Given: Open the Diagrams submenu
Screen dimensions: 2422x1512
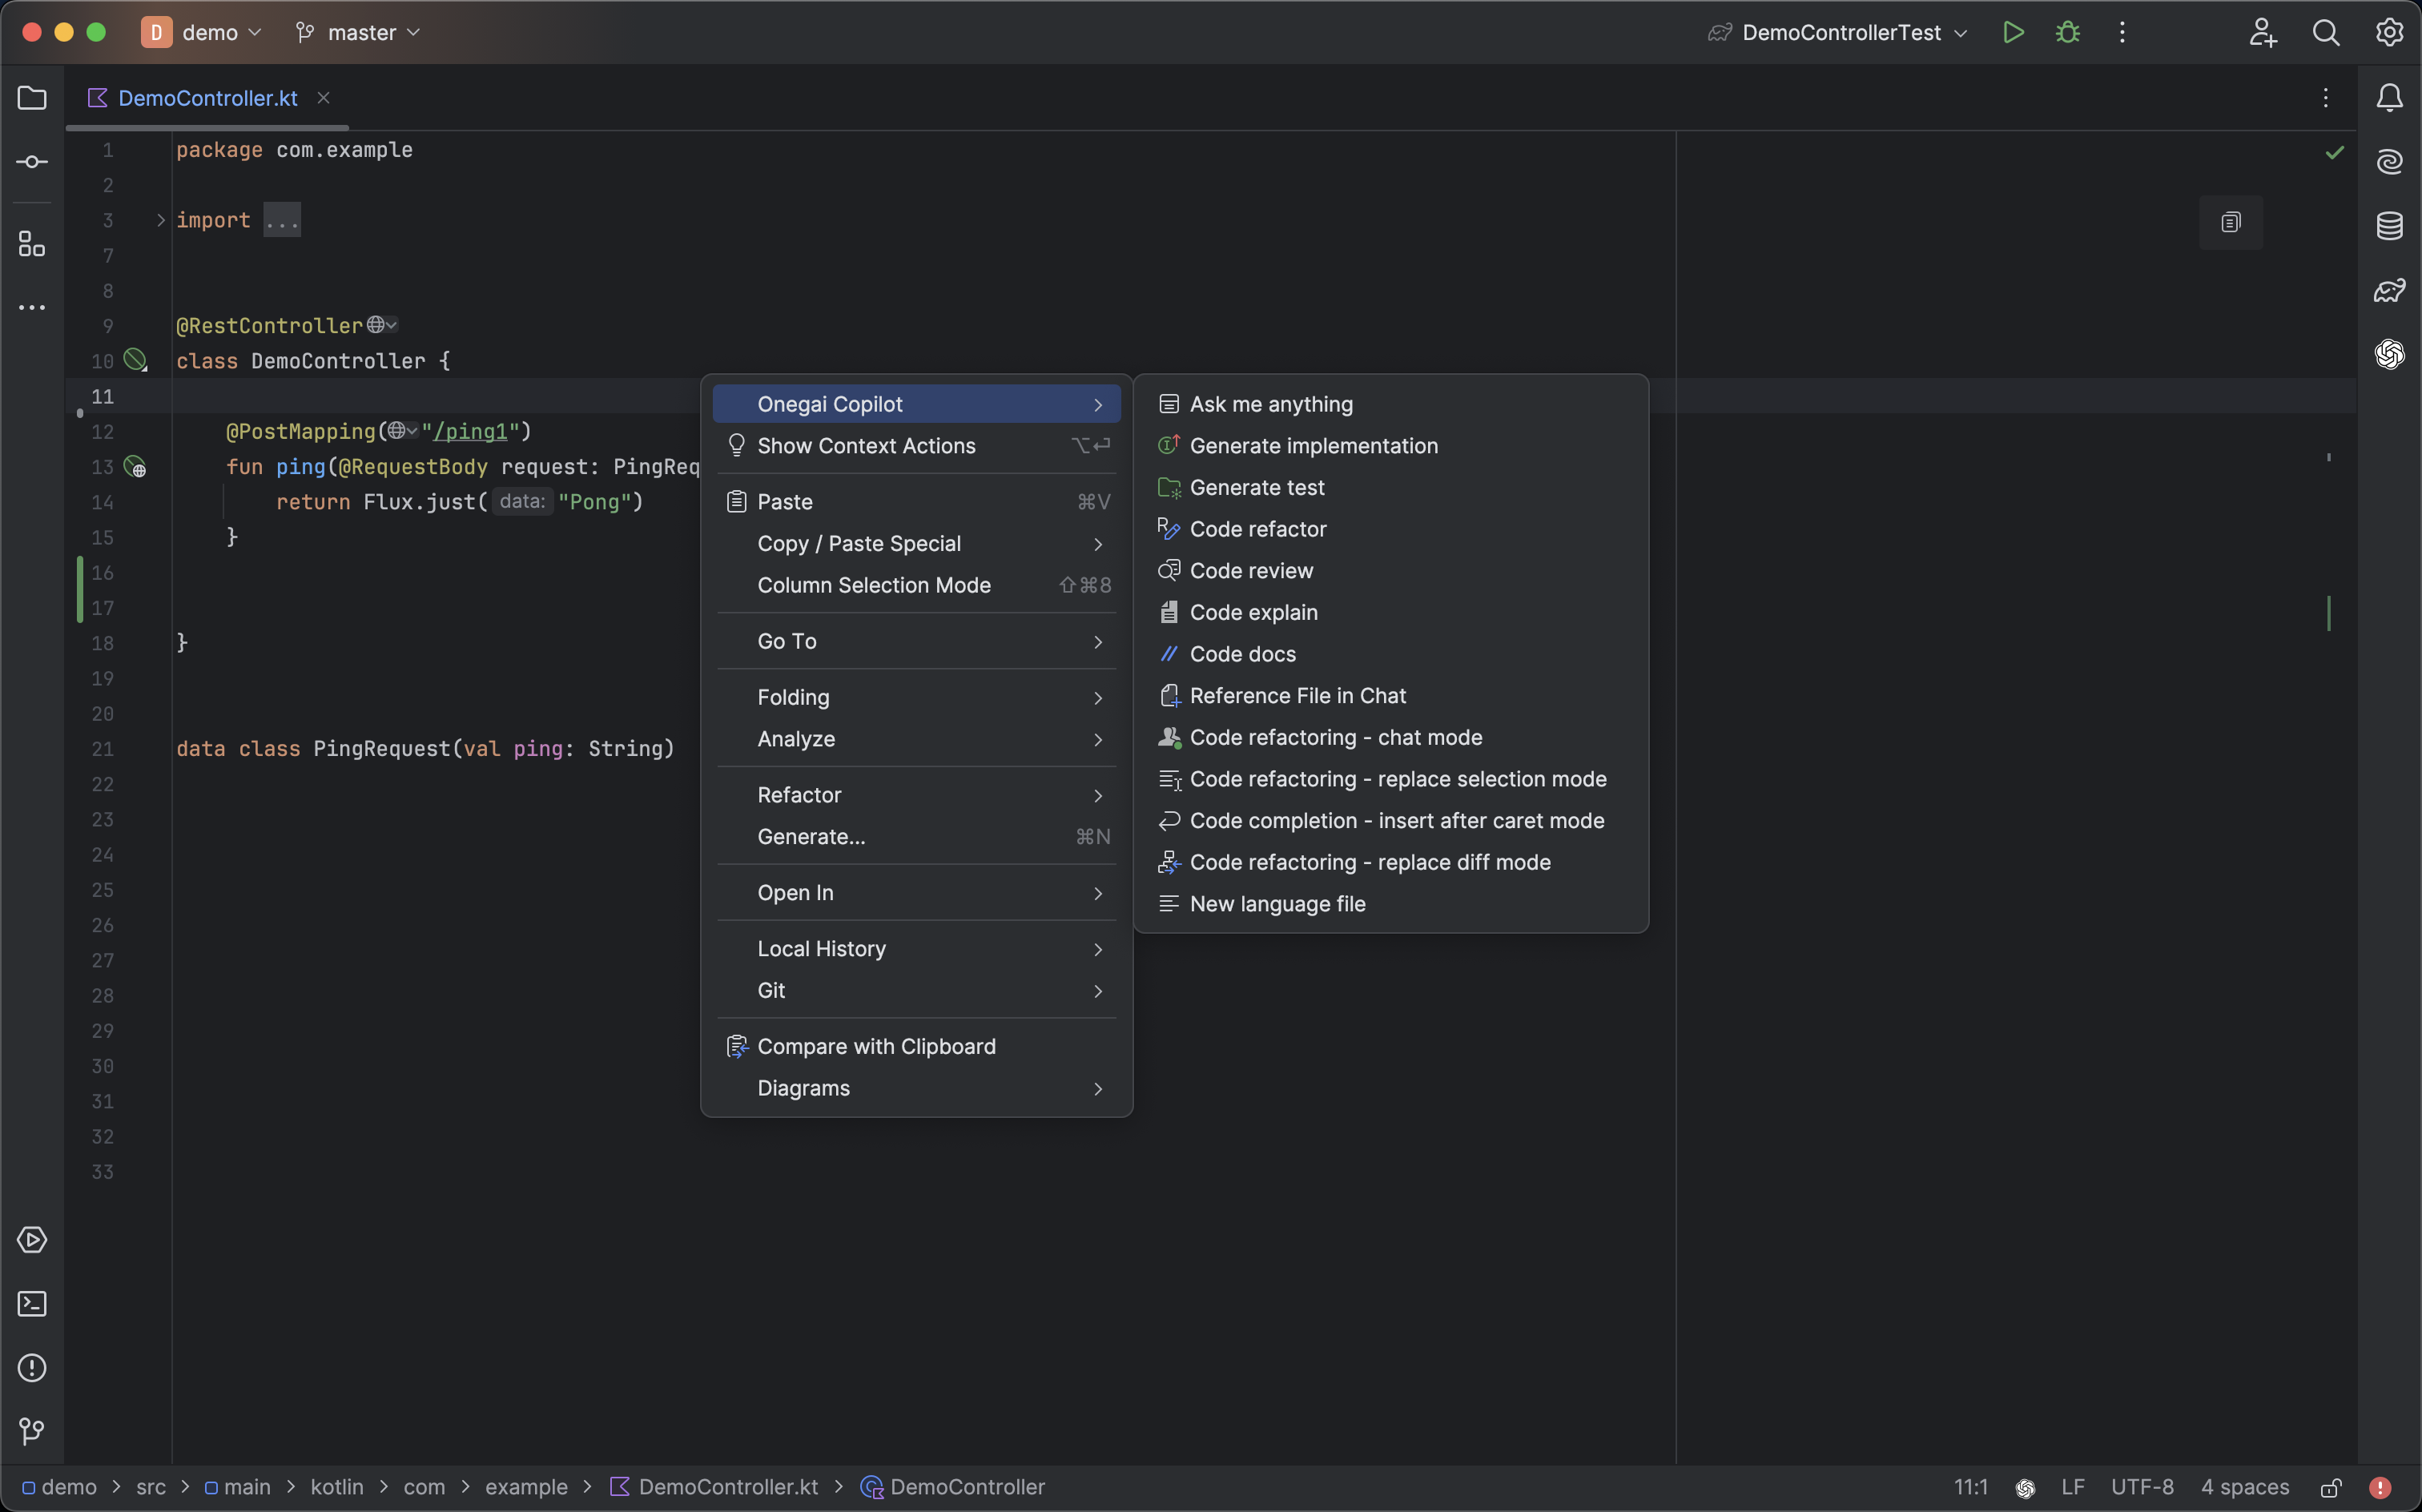Looking at the screenshot, I should click(917, 1088).
